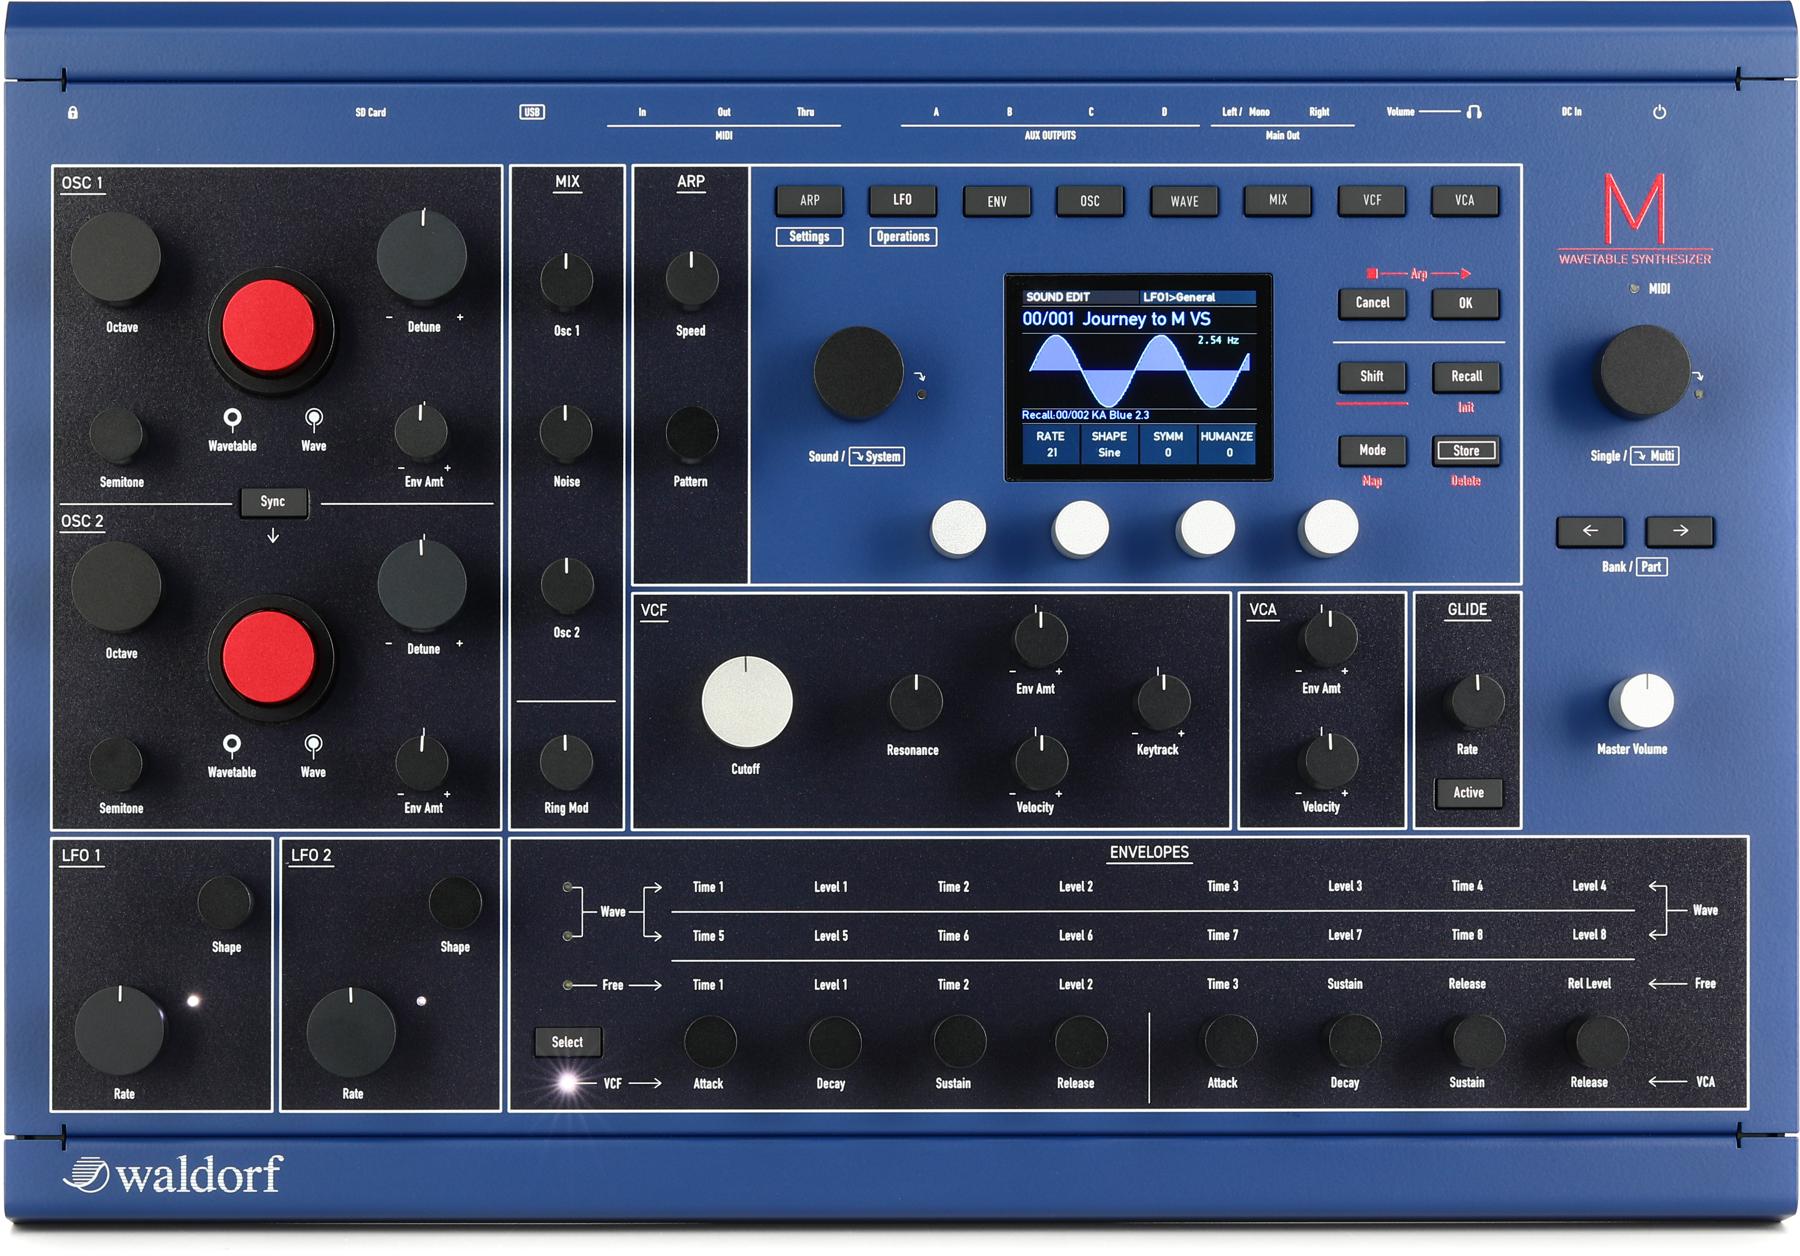This screenshot has width=1800, height=1256.
Task: Click the white encoder under SYMM
Action: coord(1206,528)
